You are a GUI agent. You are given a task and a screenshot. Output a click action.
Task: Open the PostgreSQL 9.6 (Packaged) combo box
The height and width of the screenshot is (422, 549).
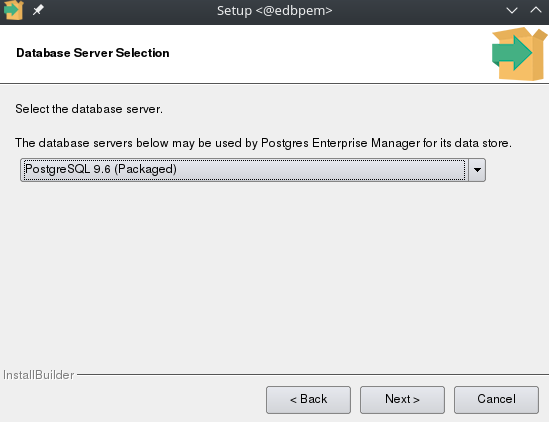253,170
